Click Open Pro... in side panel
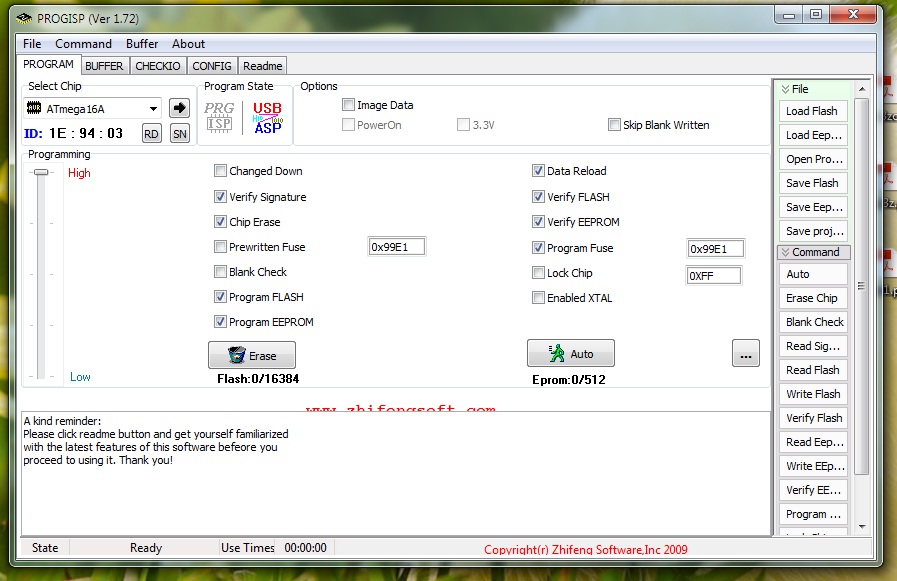 pos(813,159)
